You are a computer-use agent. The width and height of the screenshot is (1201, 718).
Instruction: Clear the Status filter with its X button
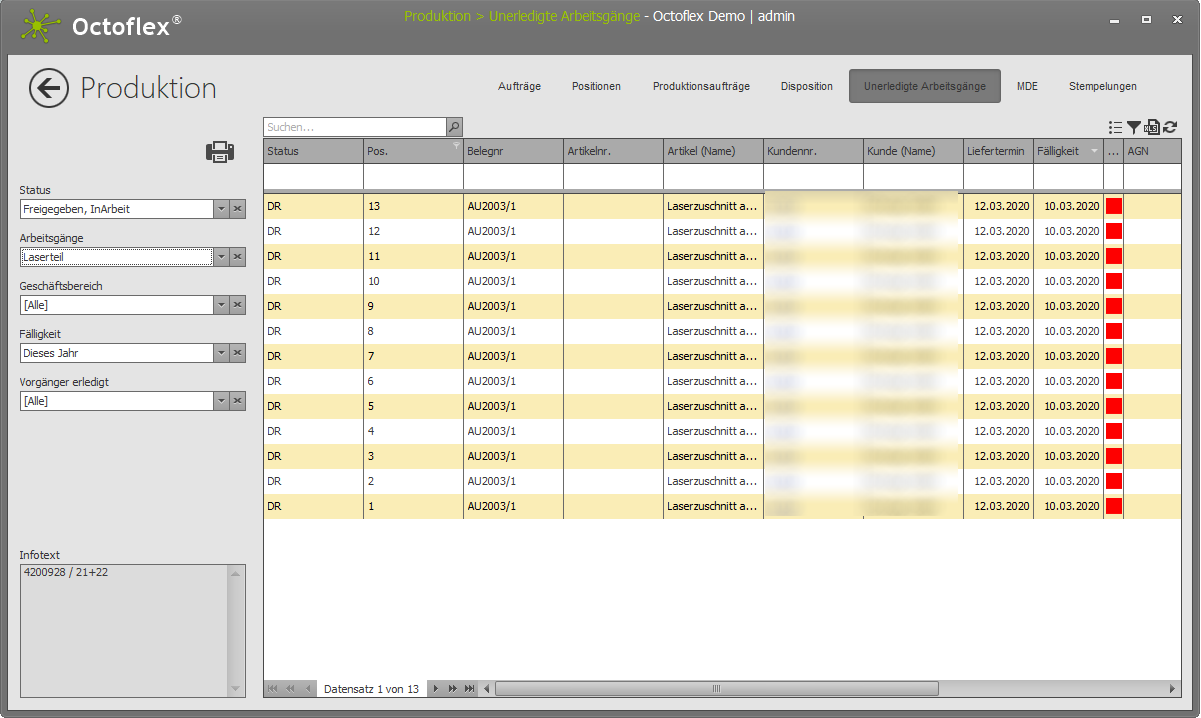pos(238,209)
